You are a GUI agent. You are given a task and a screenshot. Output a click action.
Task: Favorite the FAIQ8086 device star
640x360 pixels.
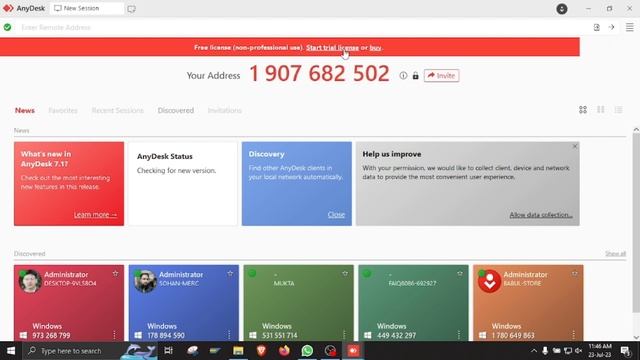[460, 273]
